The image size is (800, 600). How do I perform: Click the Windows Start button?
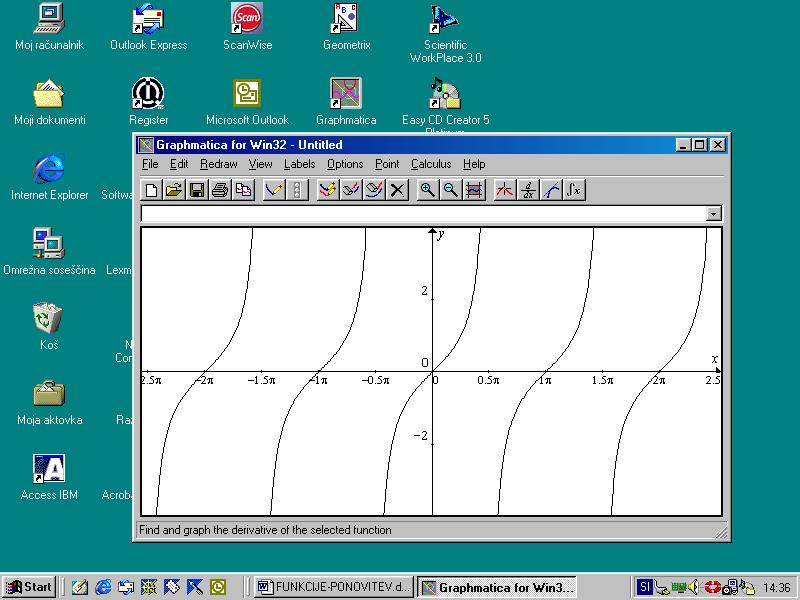29,587
